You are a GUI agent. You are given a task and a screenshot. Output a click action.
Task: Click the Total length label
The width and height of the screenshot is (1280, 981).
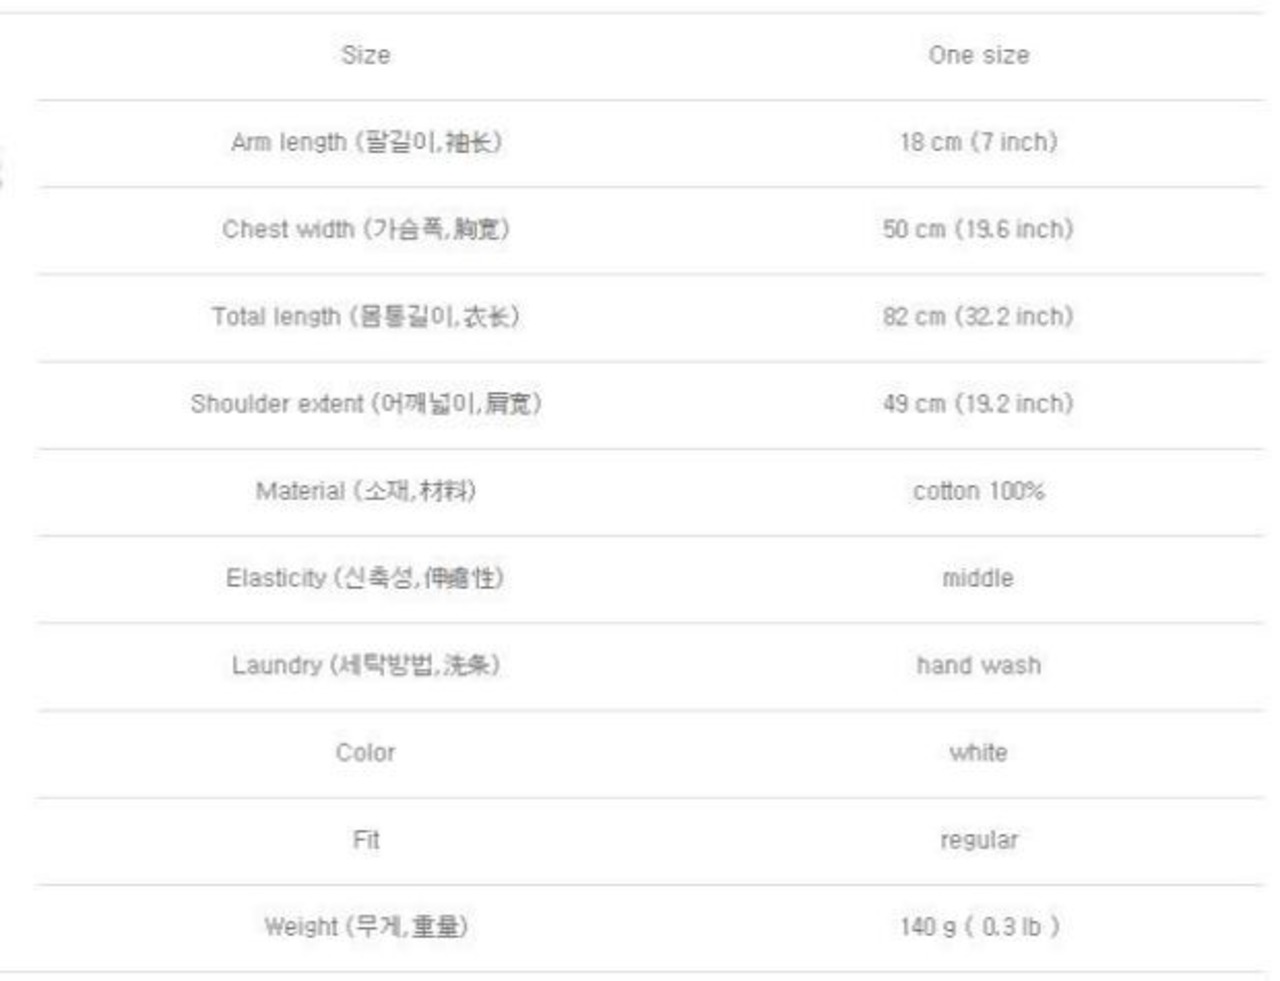coord(366,317)
